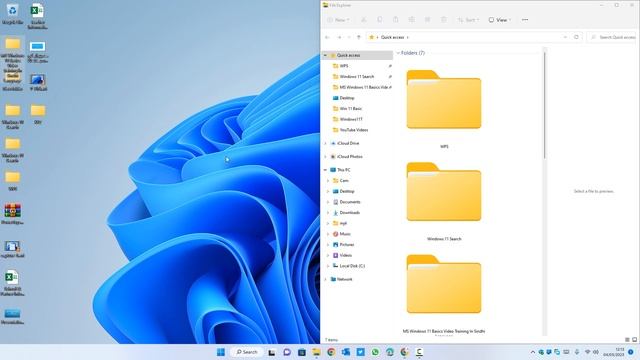Open Recycle Bin on the desktop
The height and width of the screenshot is (360, 640).
tap(12, 14)
